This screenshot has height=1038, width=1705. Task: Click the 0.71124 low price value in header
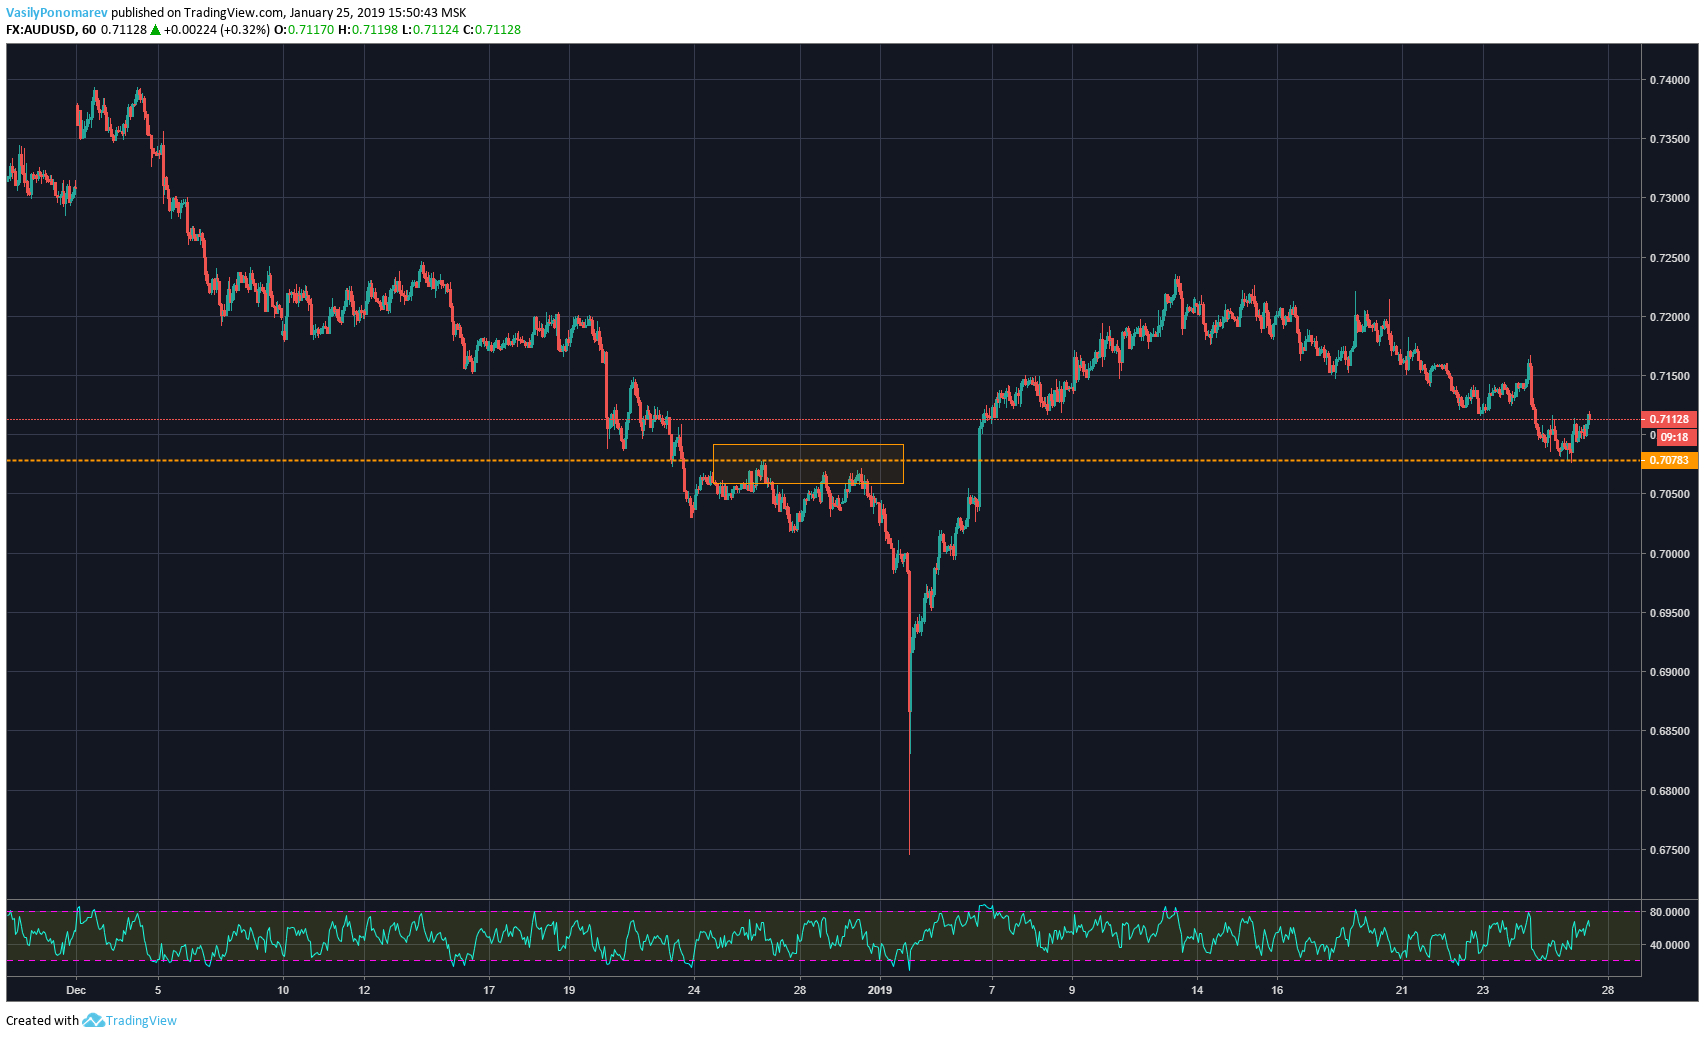coord(436,30)
